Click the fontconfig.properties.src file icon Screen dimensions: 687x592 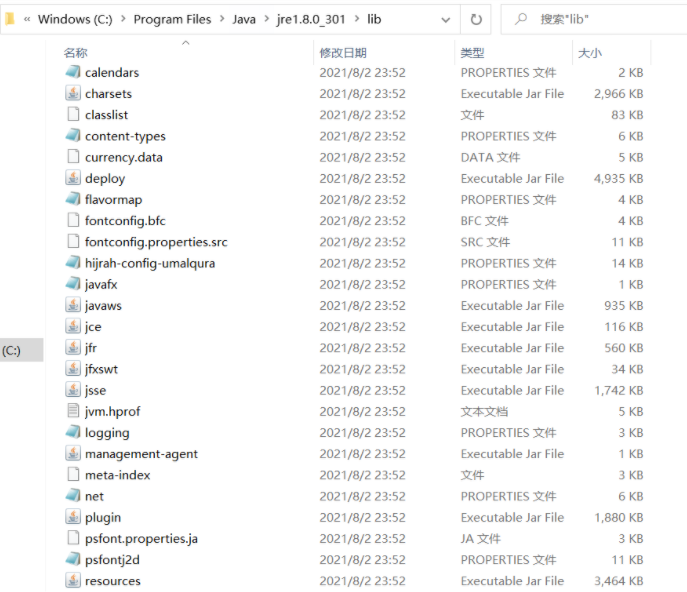tap(73, 241)
